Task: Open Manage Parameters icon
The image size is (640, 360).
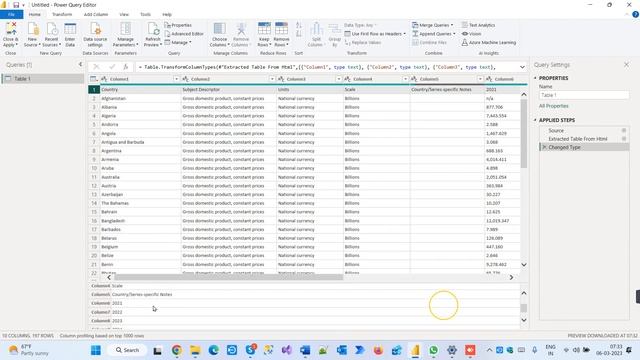Action: [x=125, y=29]
